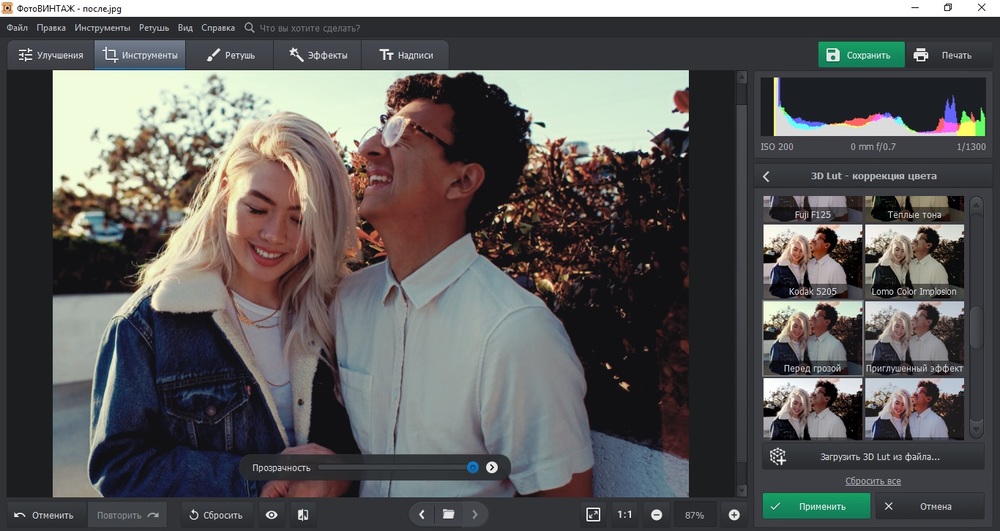
Task: Click Загрузить 3D Lut из файла button
Action: click(873, 456)
